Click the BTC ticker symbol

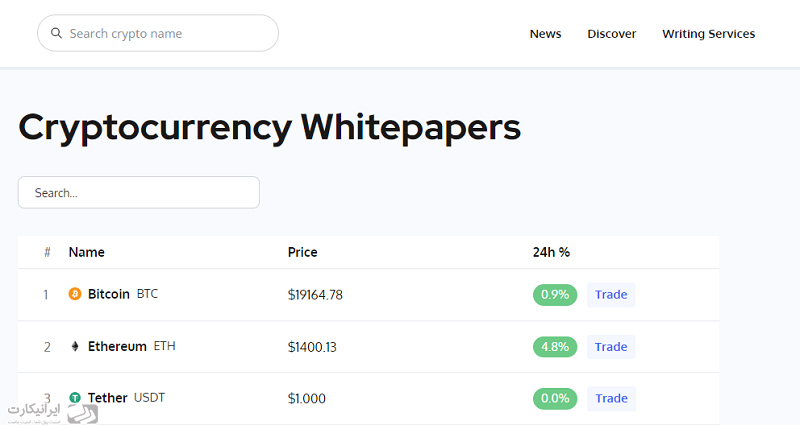147,294
